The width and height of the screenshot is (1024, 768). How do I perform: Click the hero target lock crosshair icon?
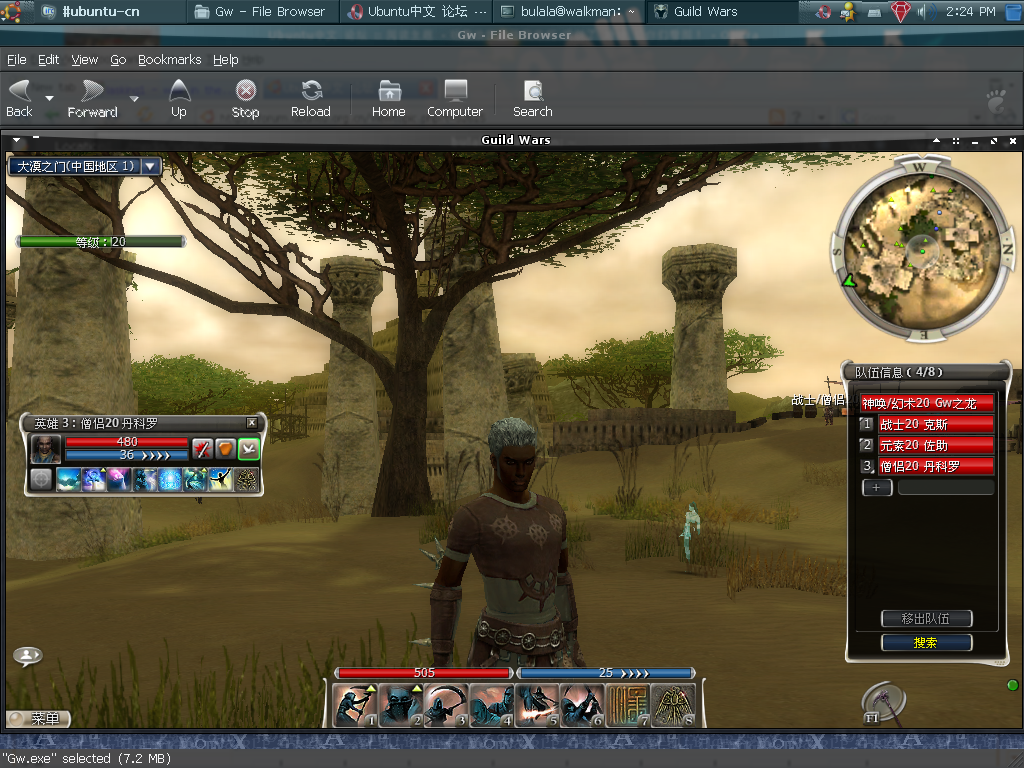[41, 479]
